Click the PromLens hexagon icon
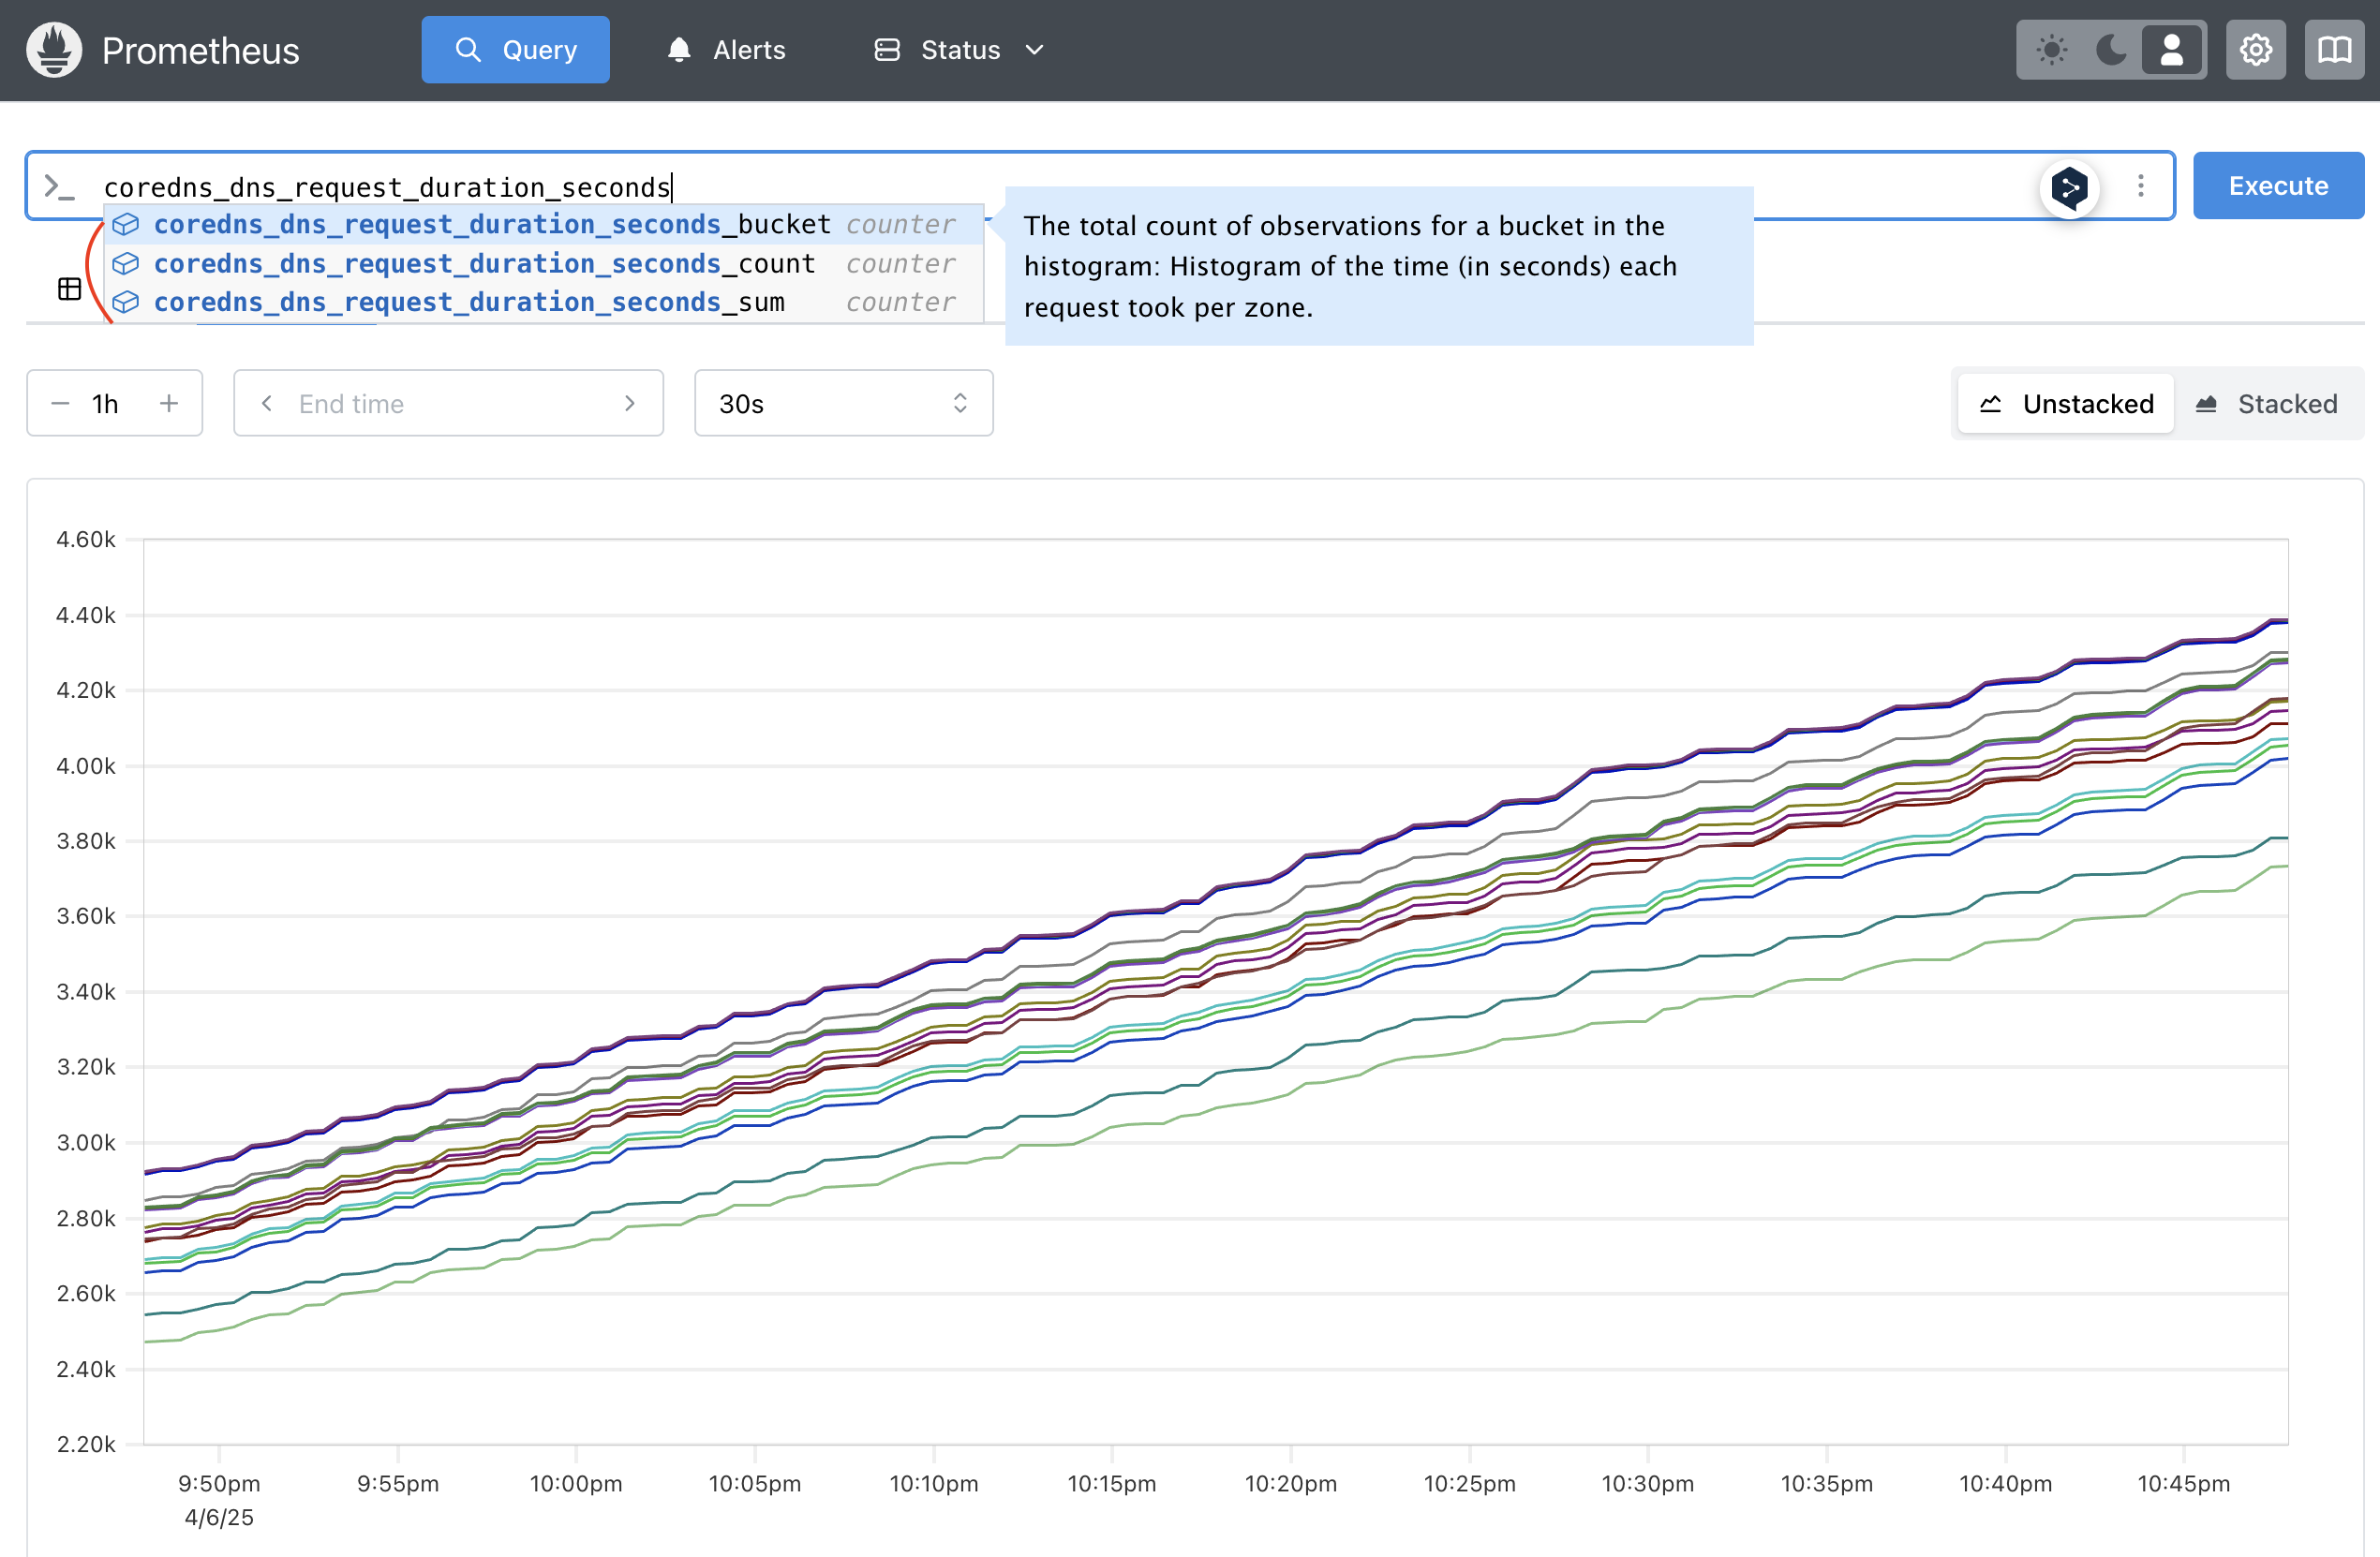Screen dimensions: 2380x1557 [x=2069, y=187]
